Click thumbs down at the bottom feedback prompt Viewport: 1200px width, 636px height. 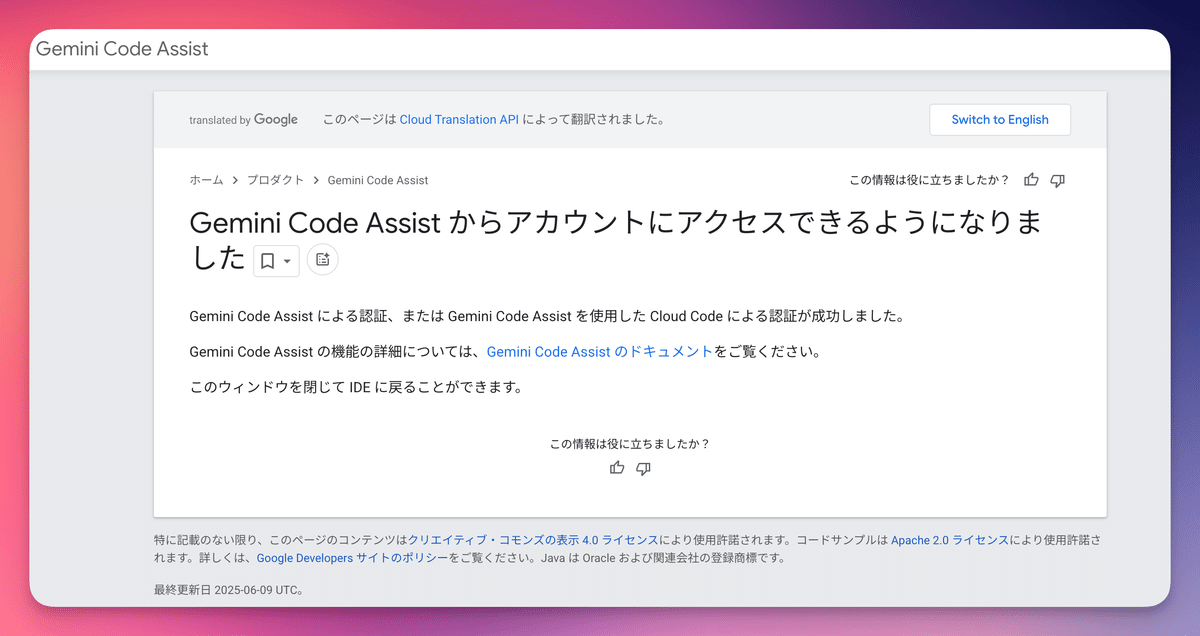[x=643, y=468]
